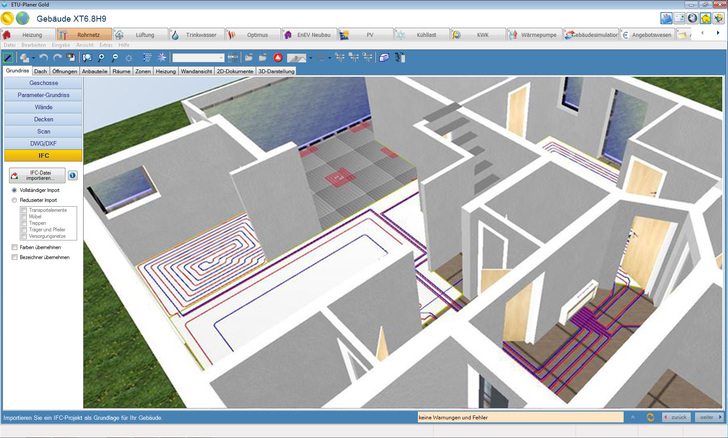The image size is (728, 438).
Task: Click the blue info icon beside IFC import
Action: pos(73,175)
